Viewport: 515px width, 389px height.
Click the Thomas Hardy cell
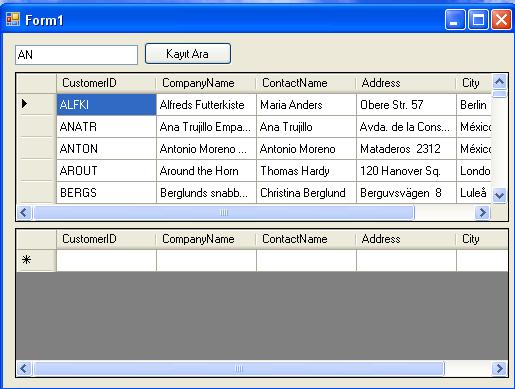[306, 171]
